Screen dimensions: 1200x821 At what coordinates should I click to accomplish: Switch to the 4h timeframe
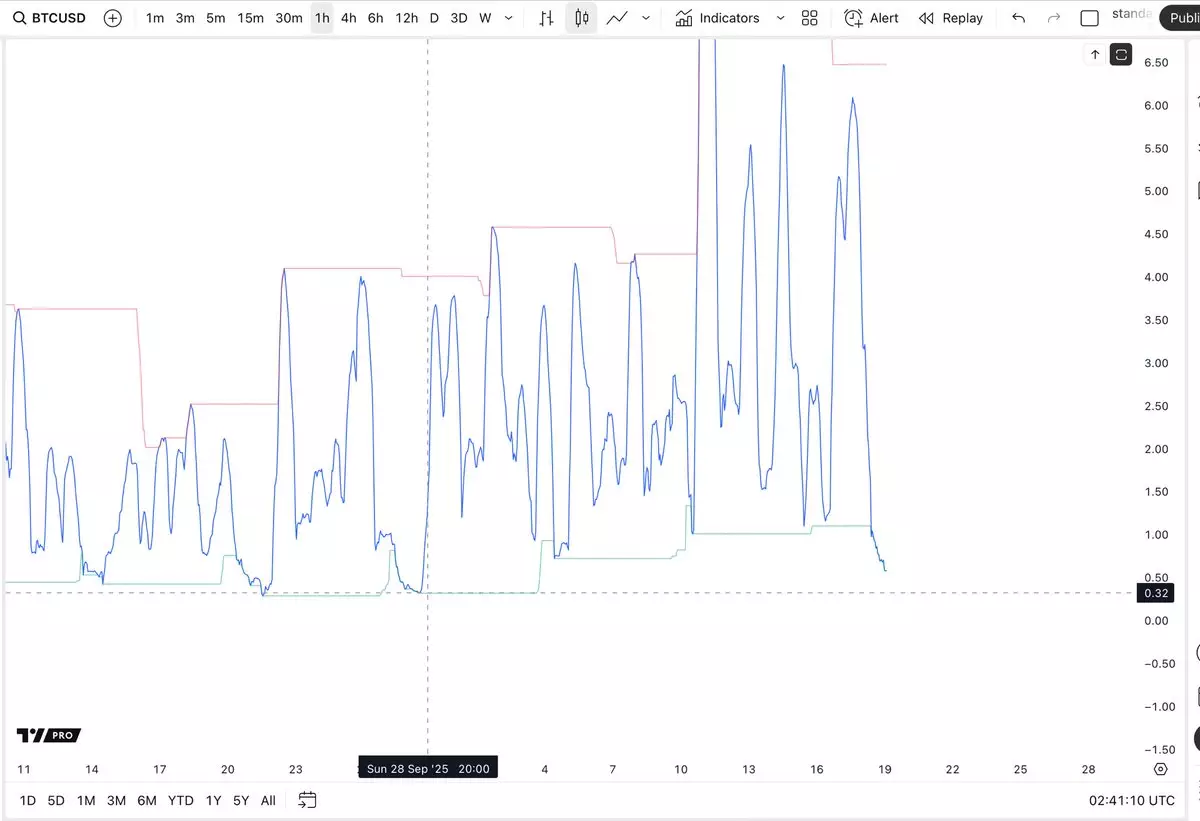[x=348, y=18]
